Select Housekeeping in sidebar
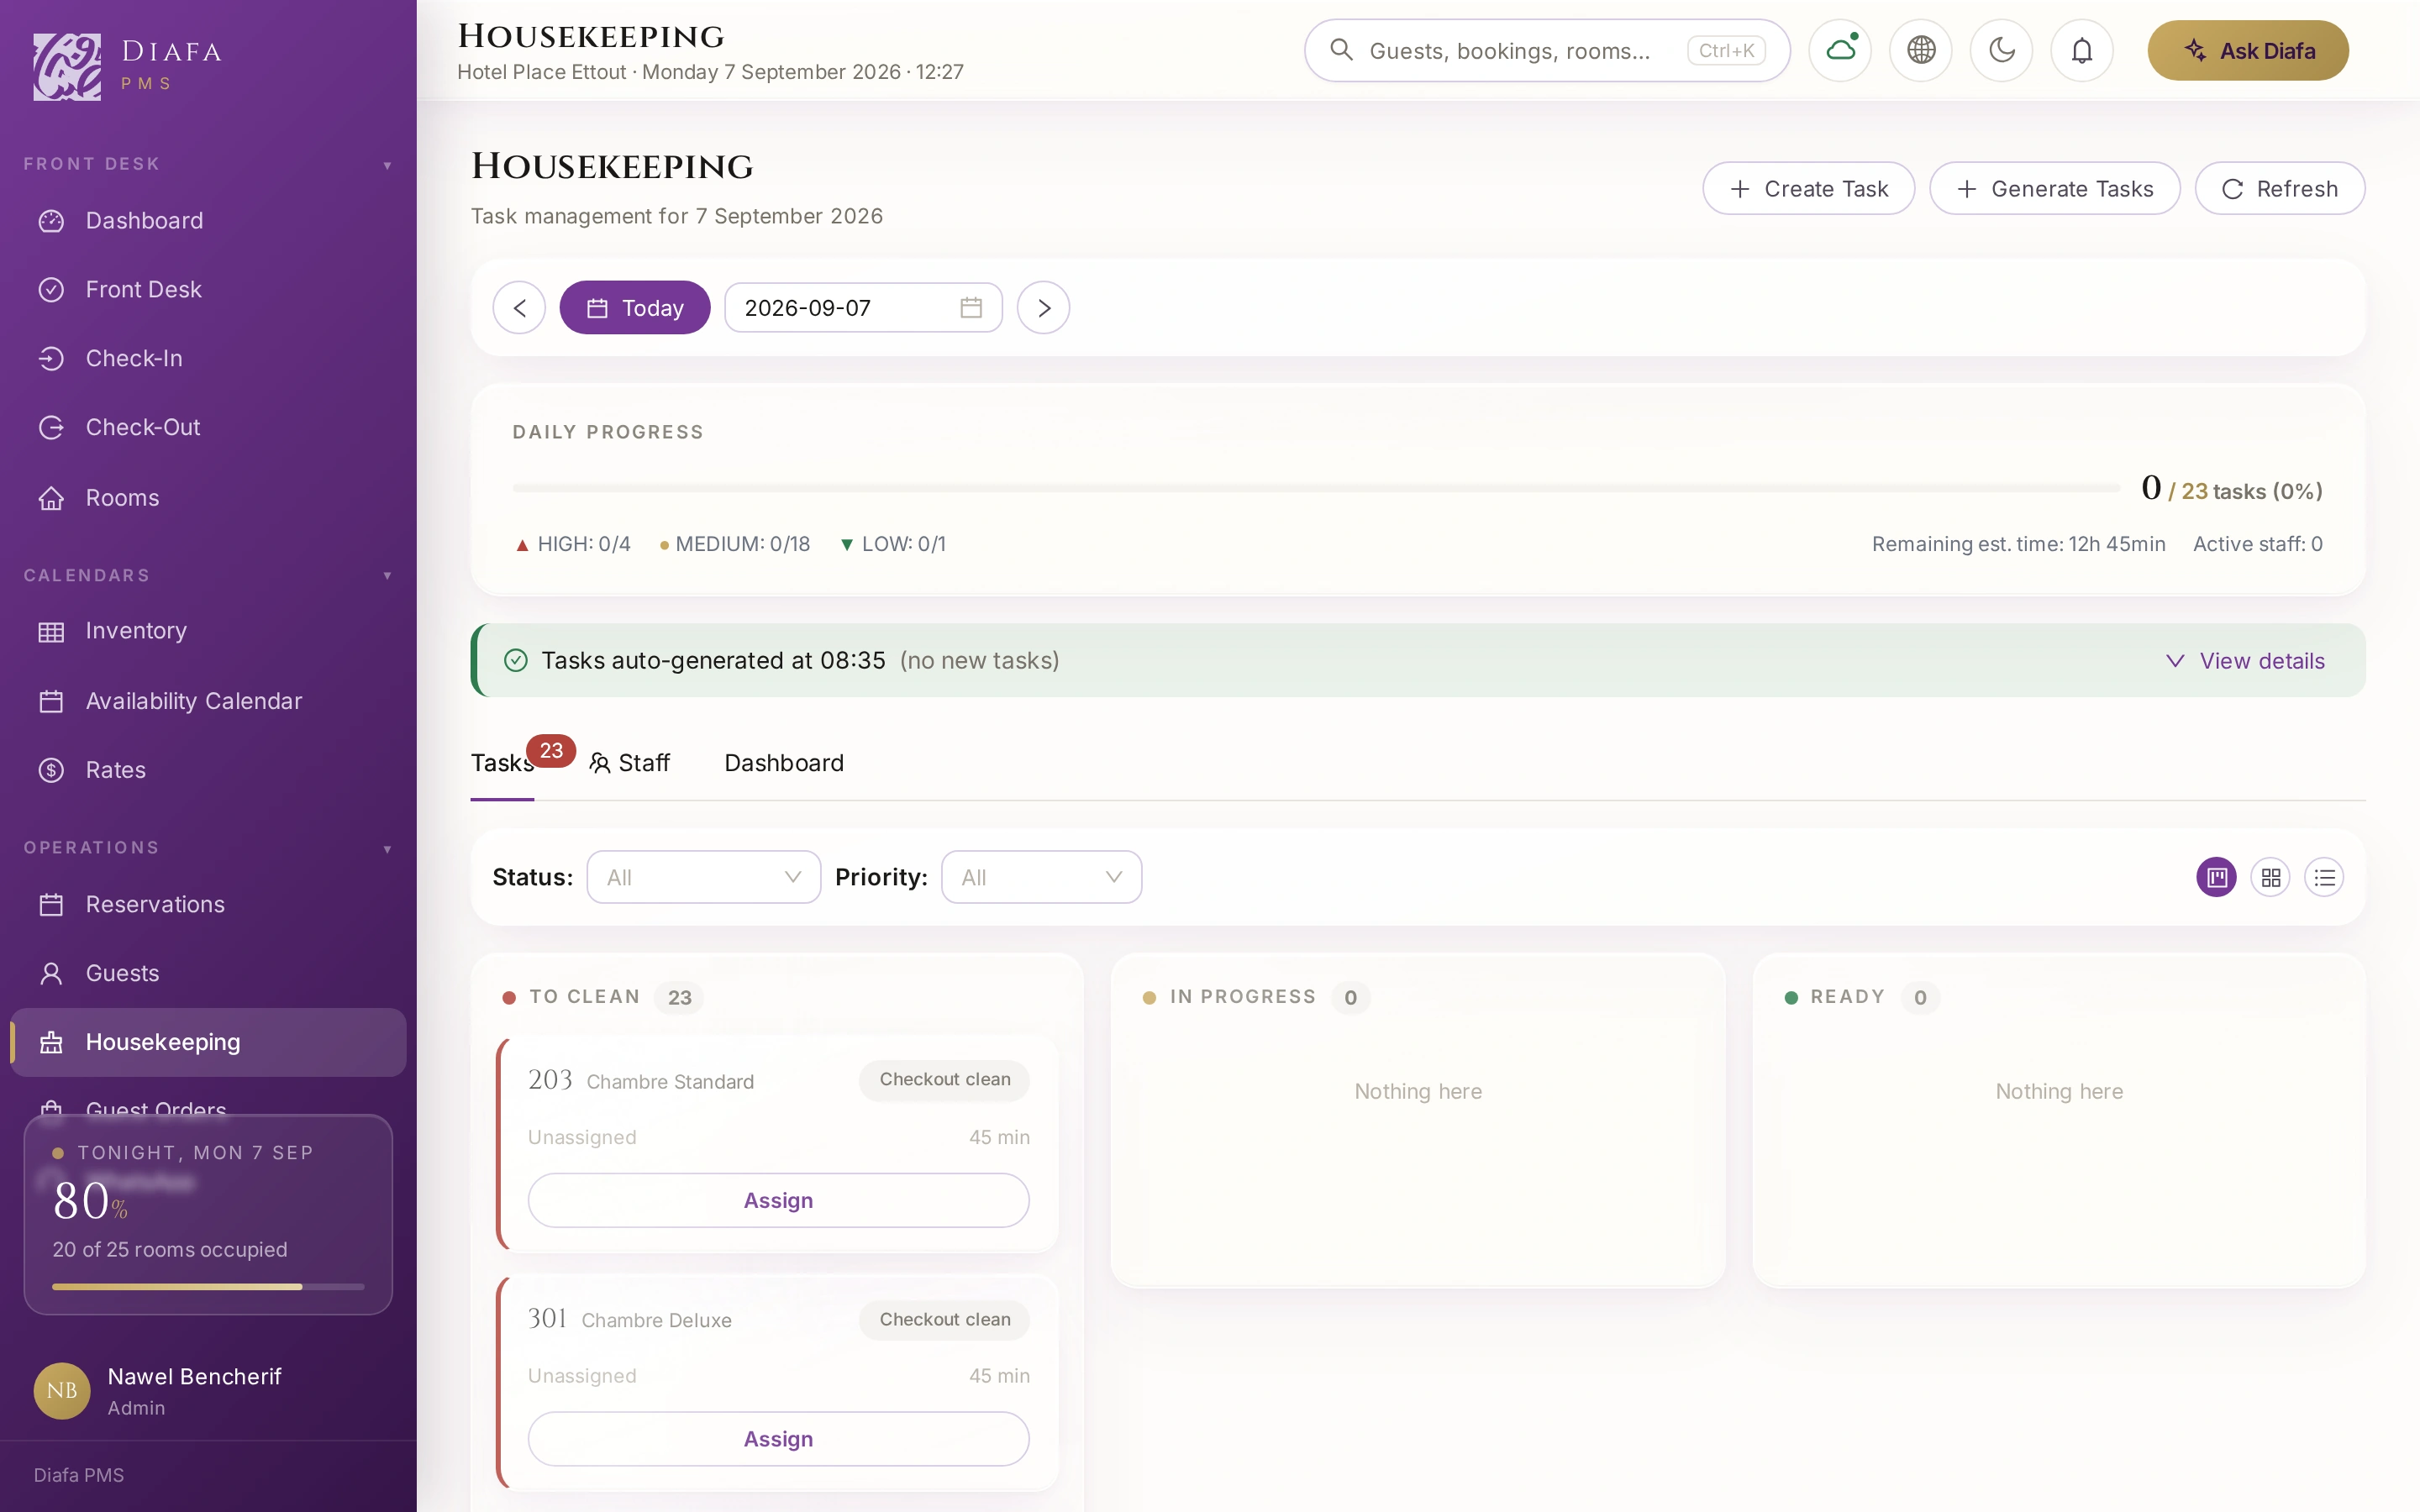This screenshot has height=1512, width=2420. (x=208, y=1042)
